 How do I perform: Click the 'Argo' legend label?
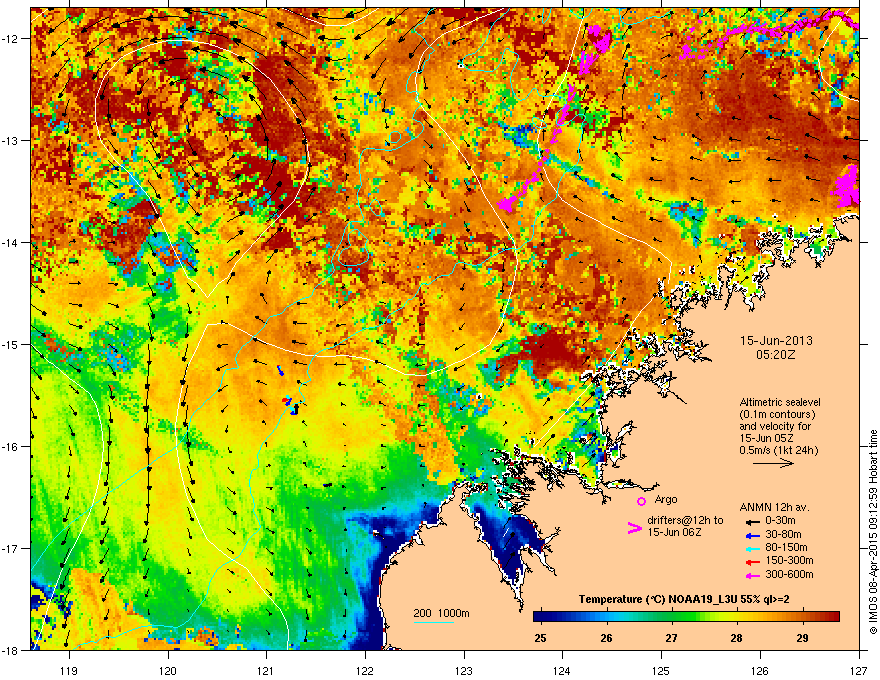[x=666, y=499]
